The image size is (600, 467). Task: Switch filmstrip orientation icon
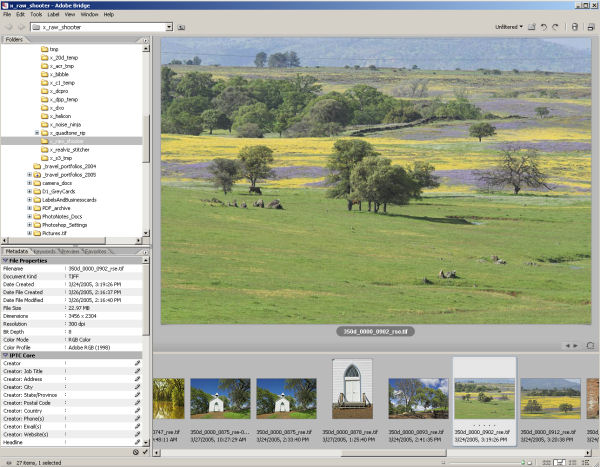(x=590, y=346)
